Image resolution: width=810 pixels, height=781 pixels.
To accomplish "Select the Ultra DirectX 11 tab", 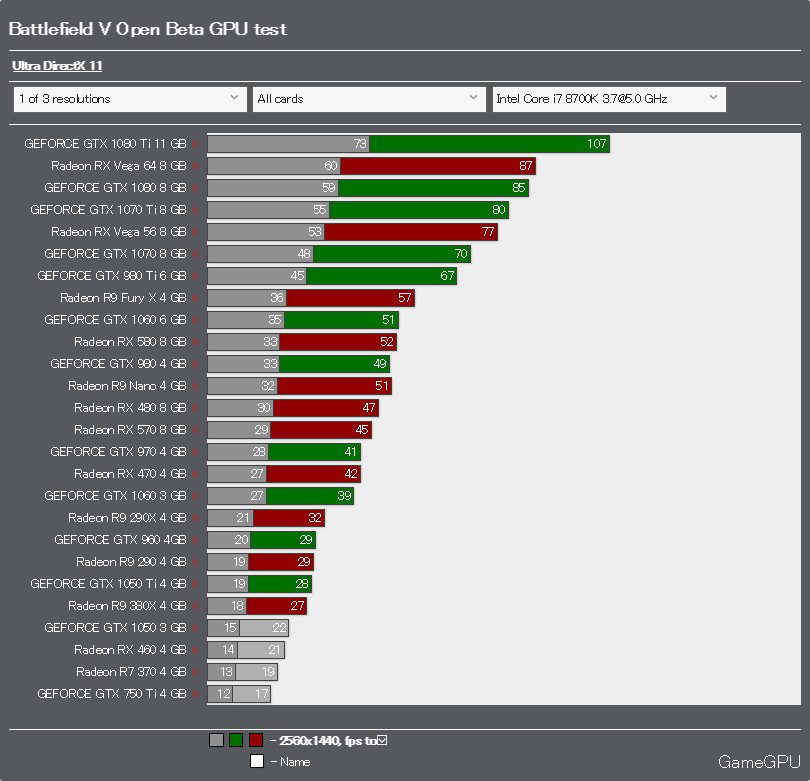I will click(57, 66).
